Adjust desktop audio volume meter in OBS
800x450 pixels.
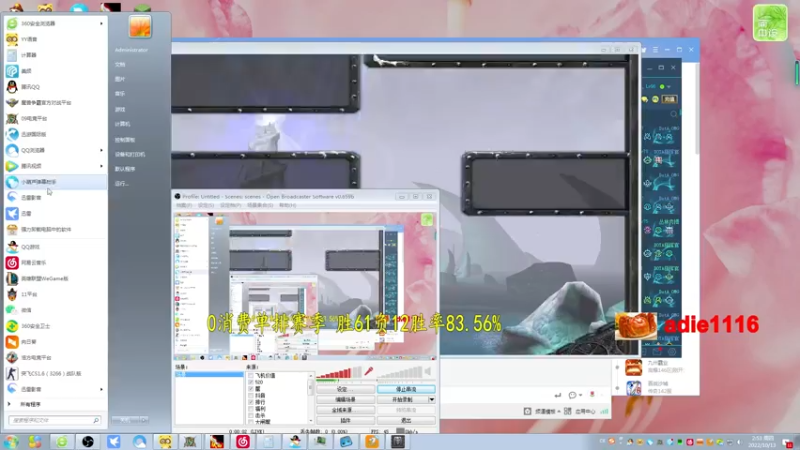[400, 372]
